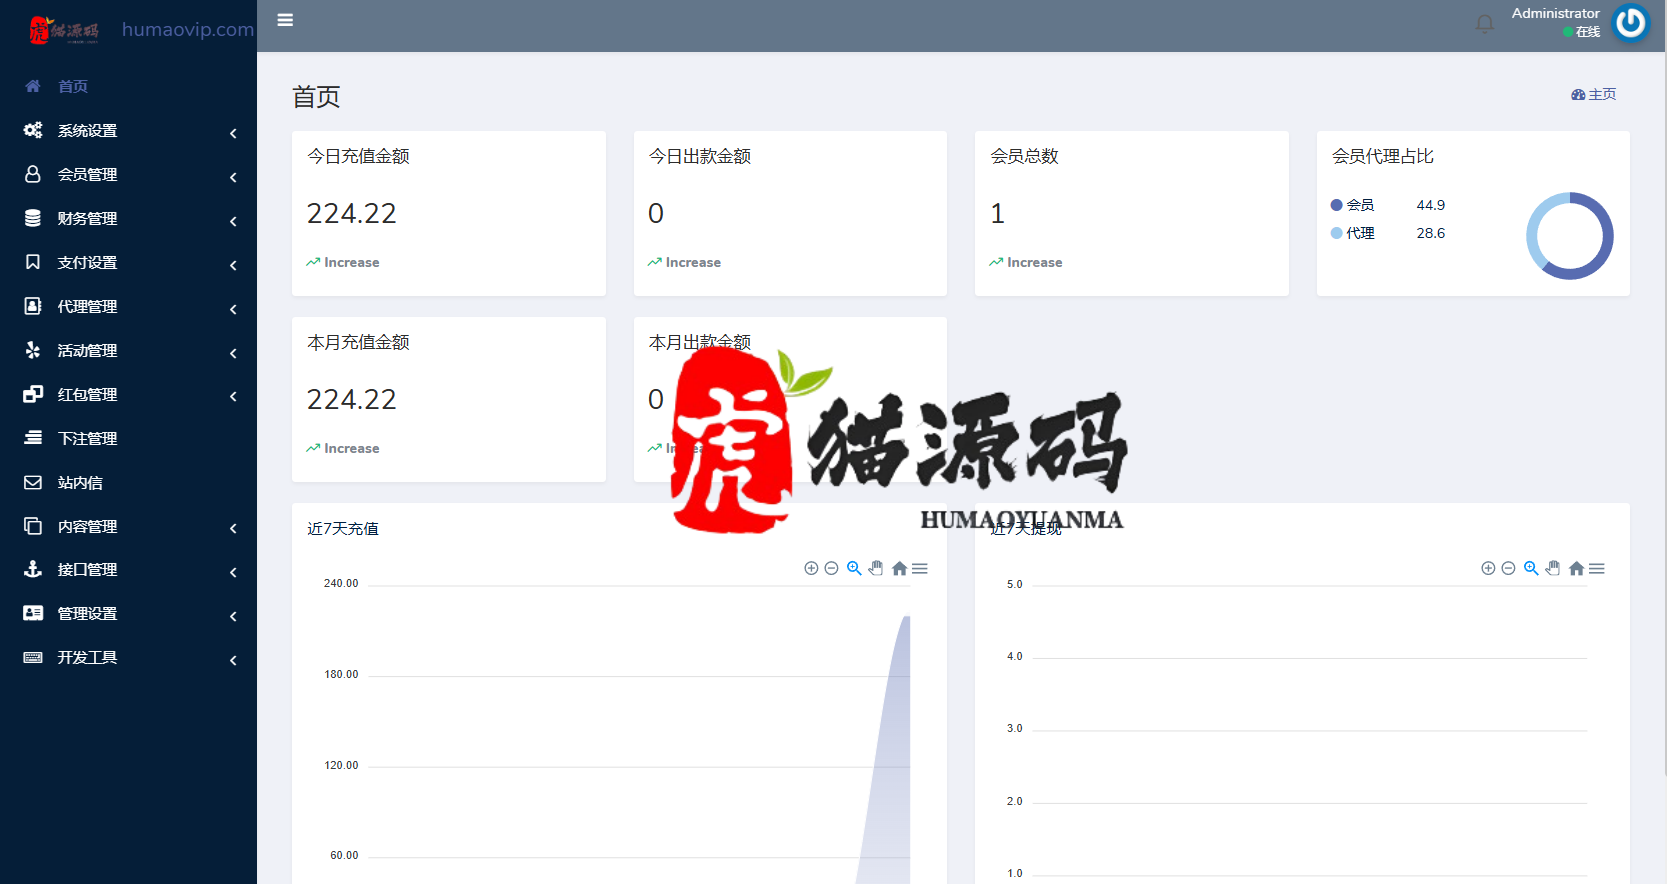Open the menu on 近7天提现 chart
This screenshot has width=1667, height=884.
tap(1597, 568)
